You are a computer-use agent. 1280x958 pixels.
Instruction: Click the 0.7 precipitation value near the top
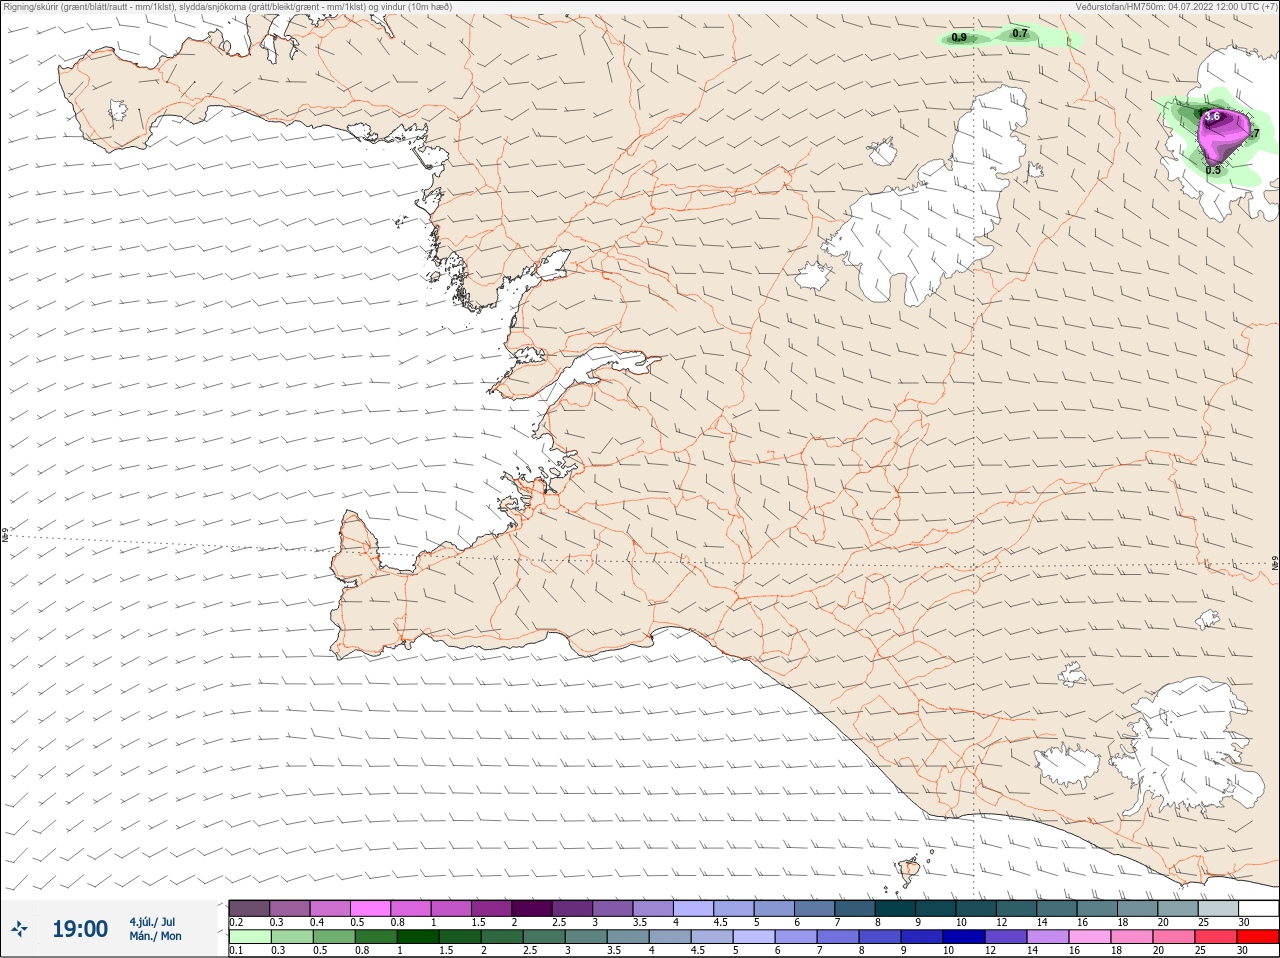1020,34
